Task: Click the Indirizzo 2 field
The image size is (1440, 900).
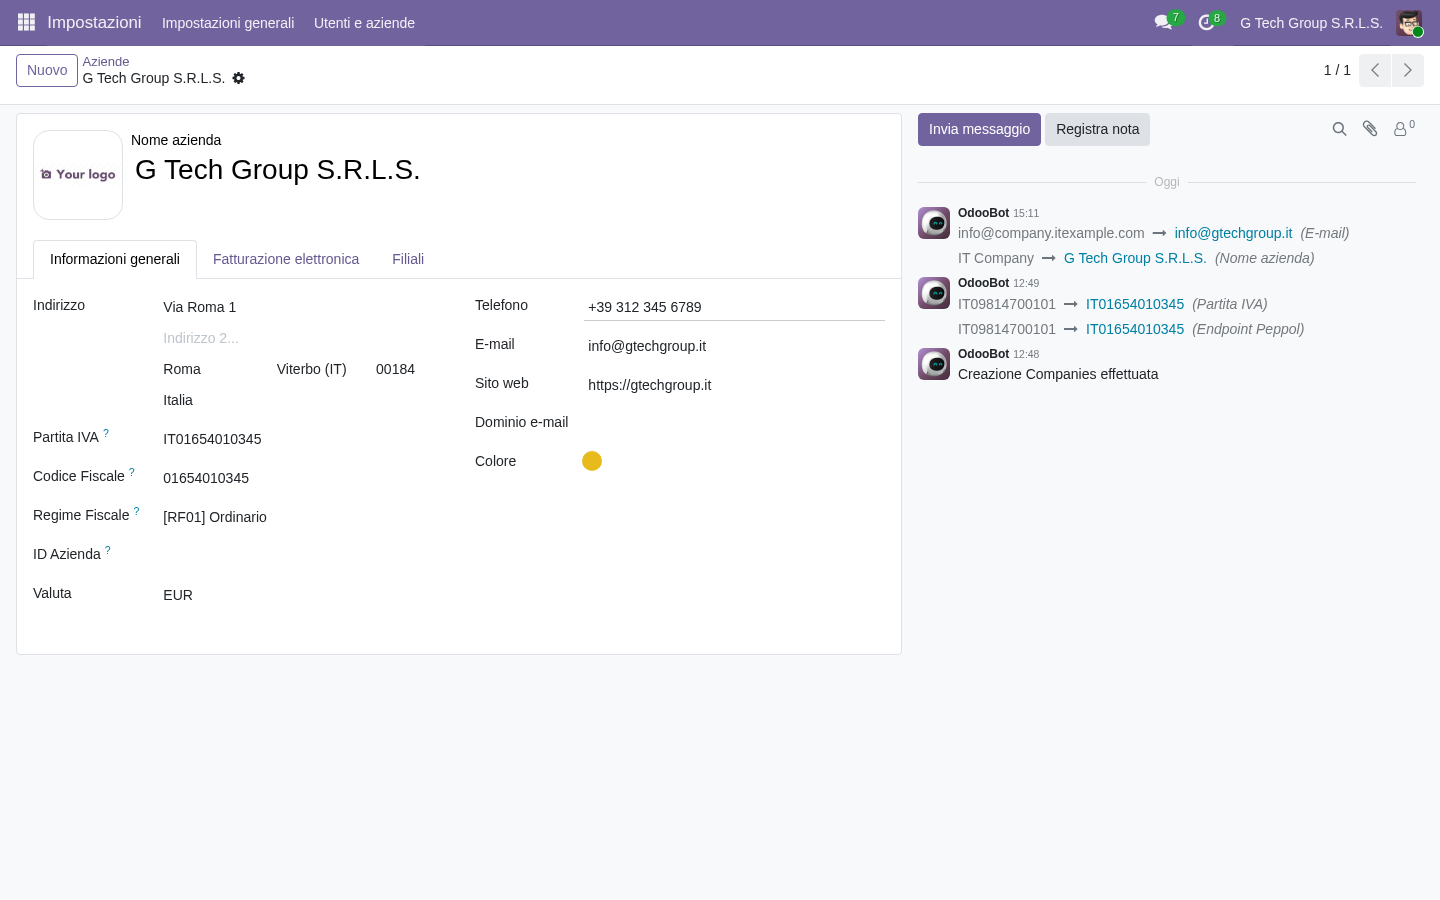Action: click(301, 338)
